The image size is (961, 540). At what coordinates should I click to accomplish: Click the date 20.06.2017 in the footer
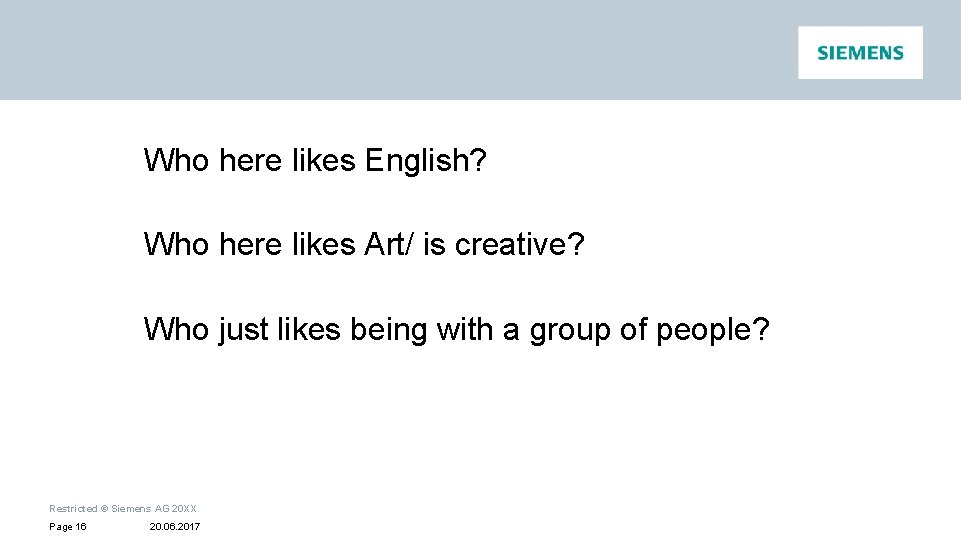tap(175, 527)
